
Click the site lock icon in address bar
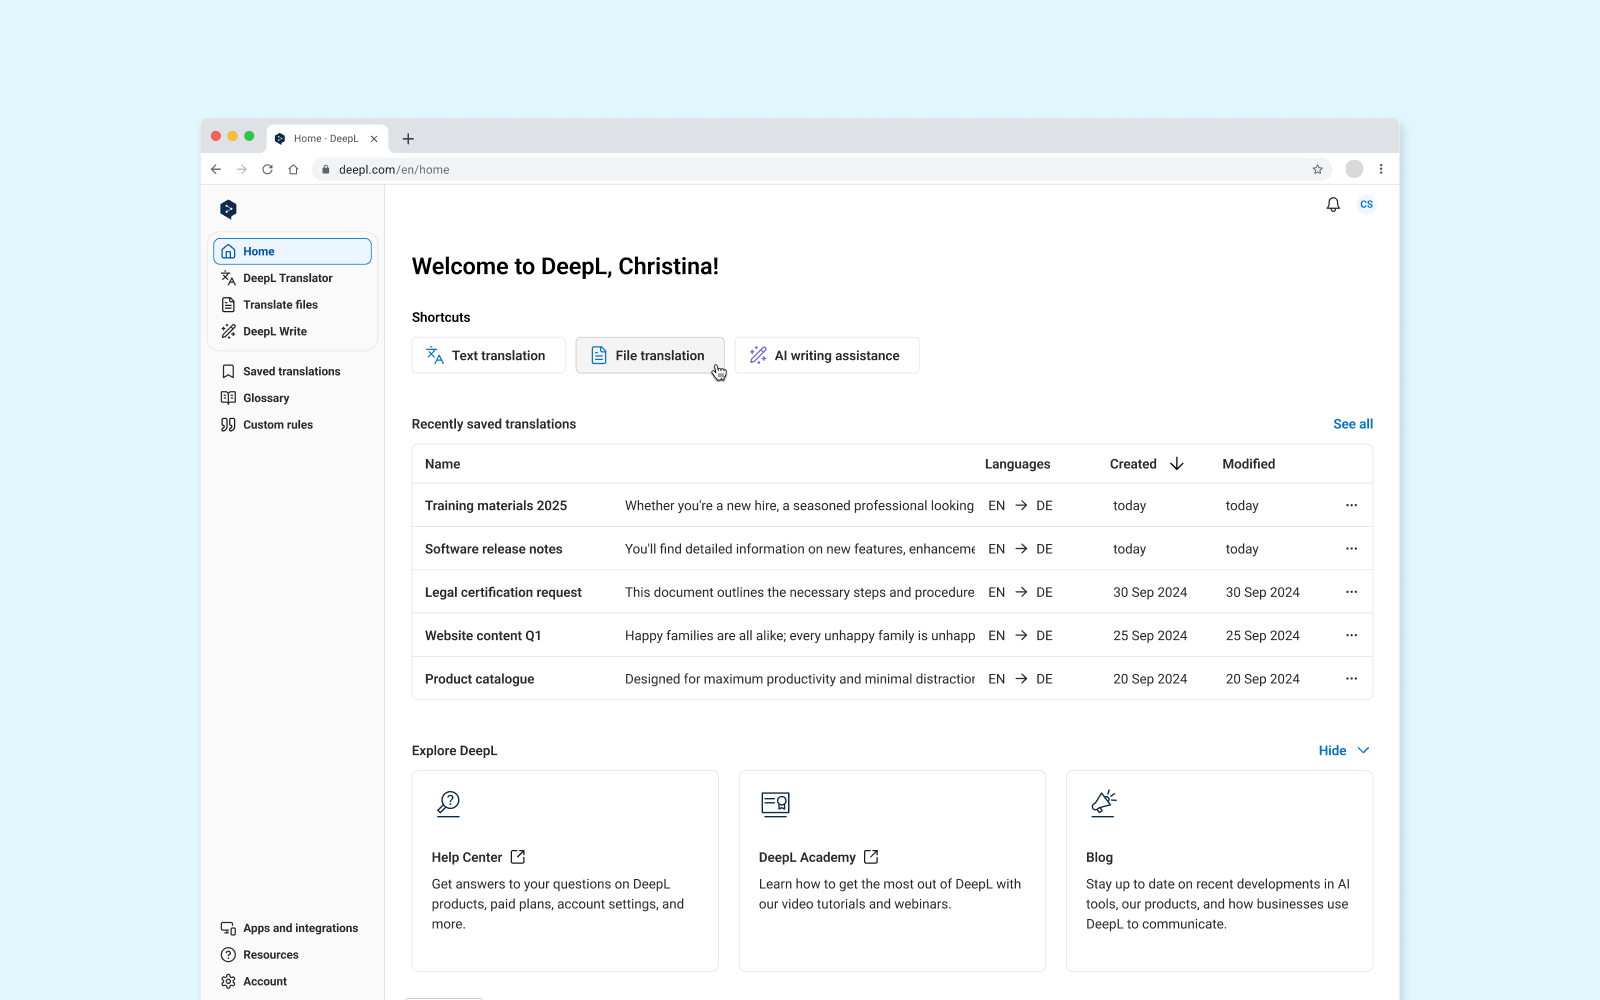click(325, 169)
